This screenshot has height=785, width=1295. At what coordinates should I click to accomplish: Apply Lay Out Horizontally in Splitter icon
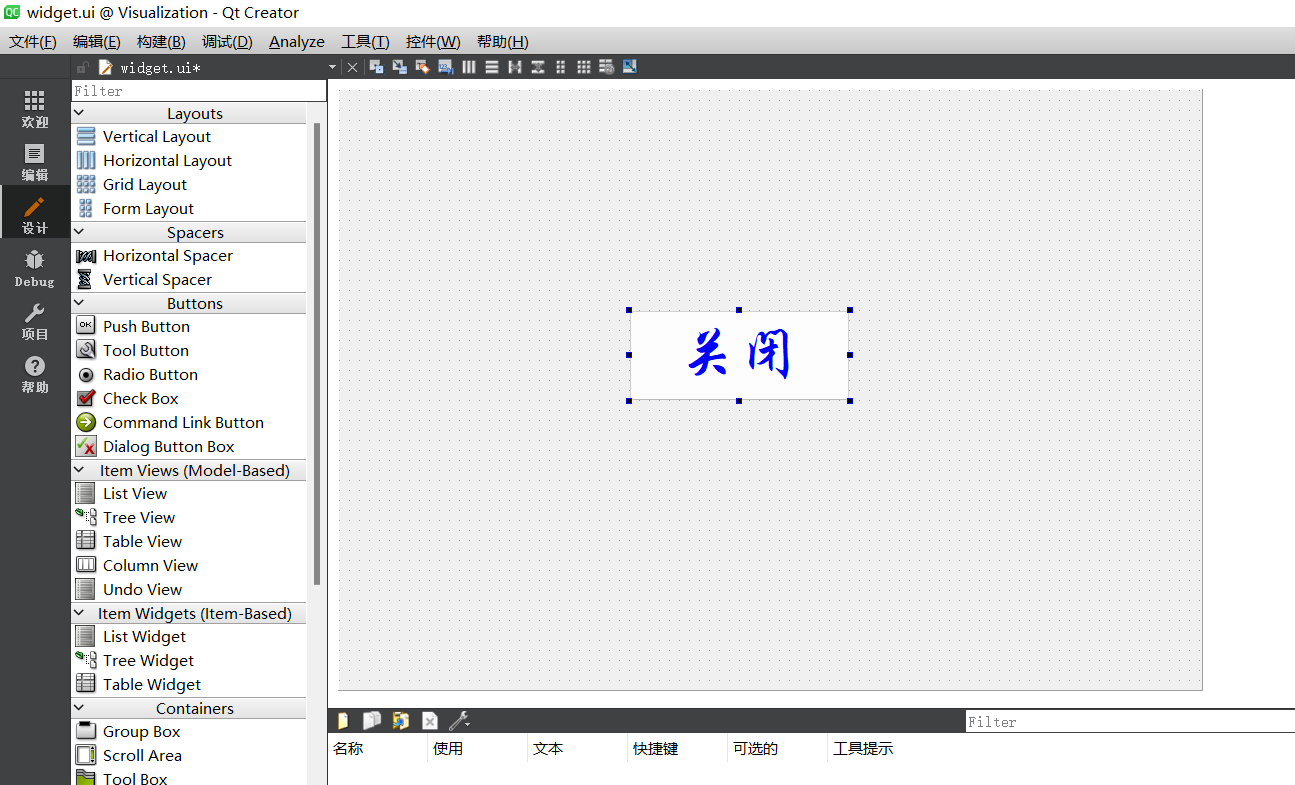point(515,67)
